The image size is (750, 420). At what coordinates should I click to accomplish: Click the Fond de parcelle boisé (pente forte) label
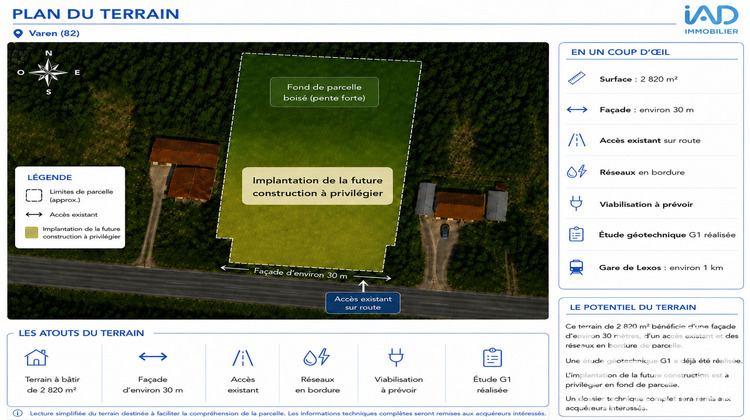(324, 92)
